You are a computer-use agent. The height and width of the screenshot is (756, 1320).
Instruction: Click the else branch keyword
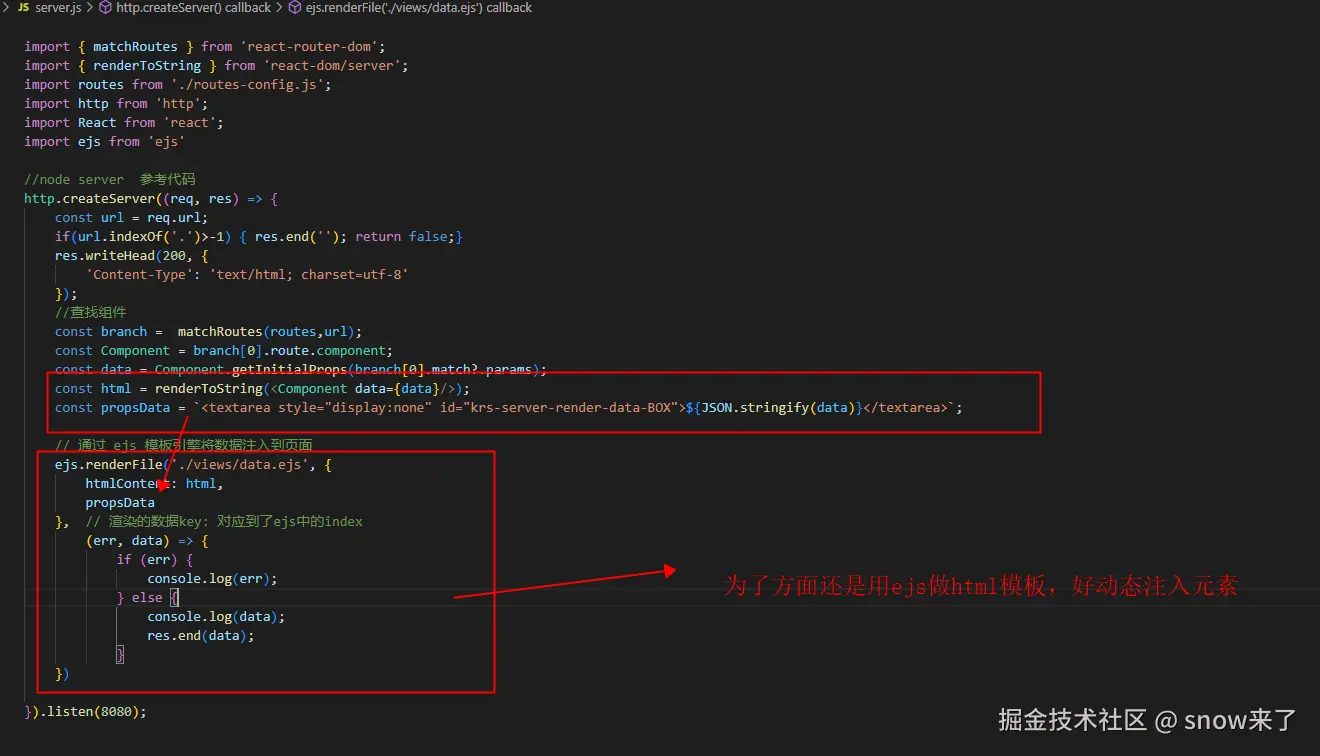pos(147,598)
